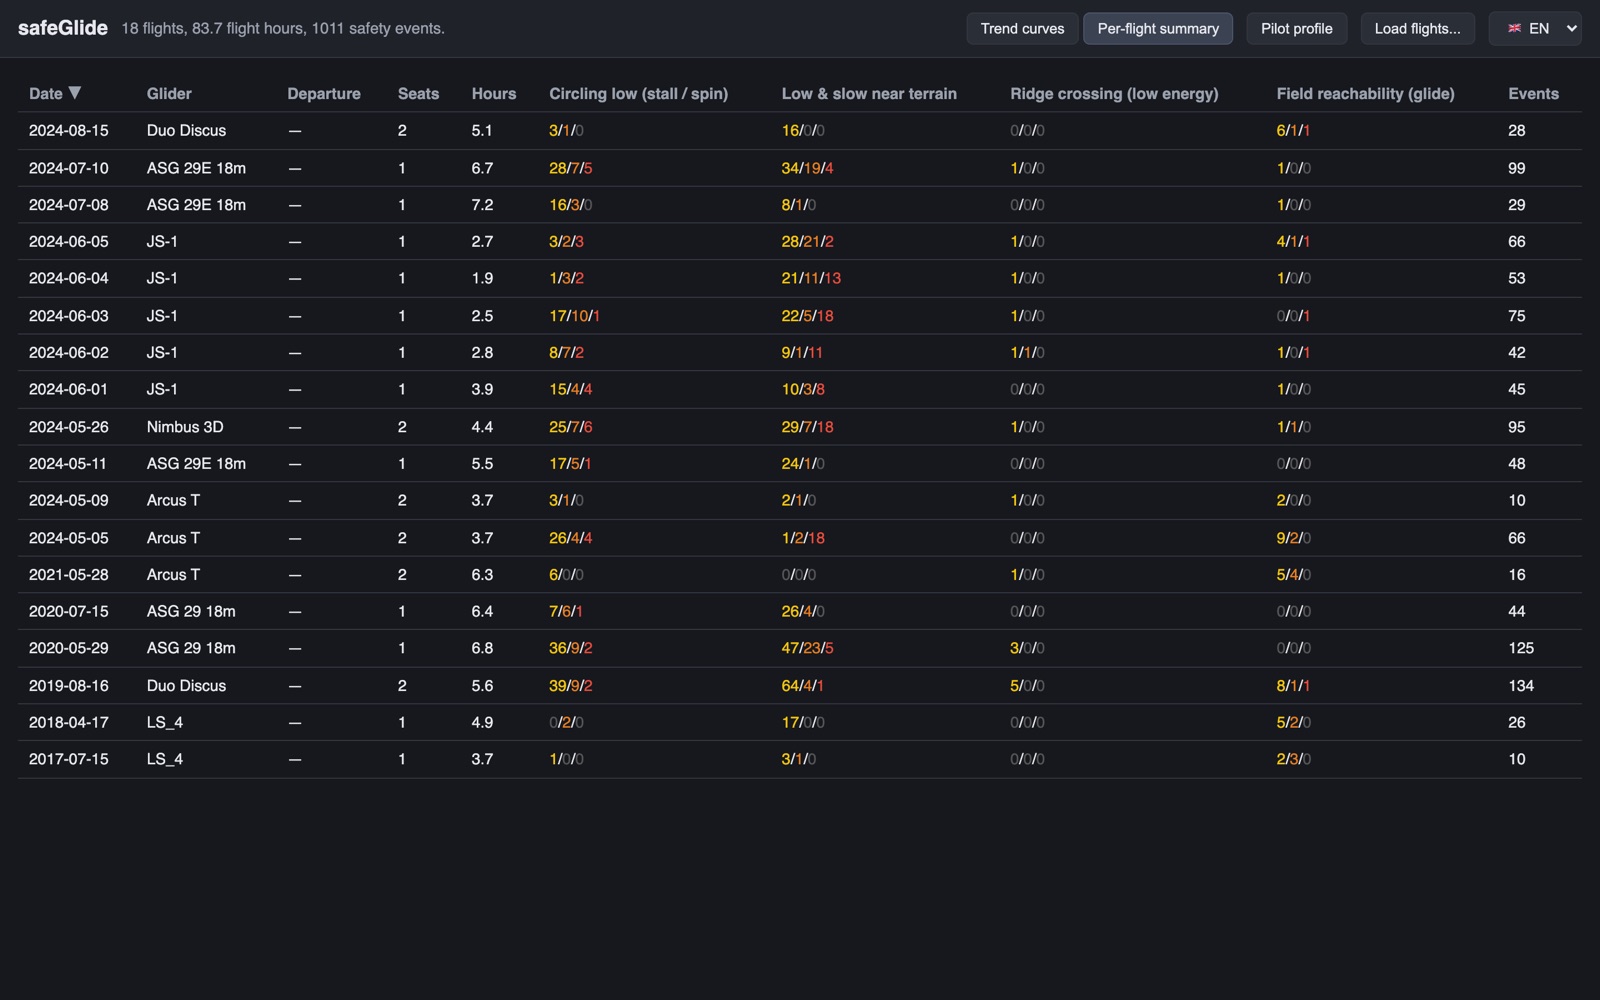The image size is (1600, 1000).
Task: Click the 2024-05-09 date cell
Action: 68,500
